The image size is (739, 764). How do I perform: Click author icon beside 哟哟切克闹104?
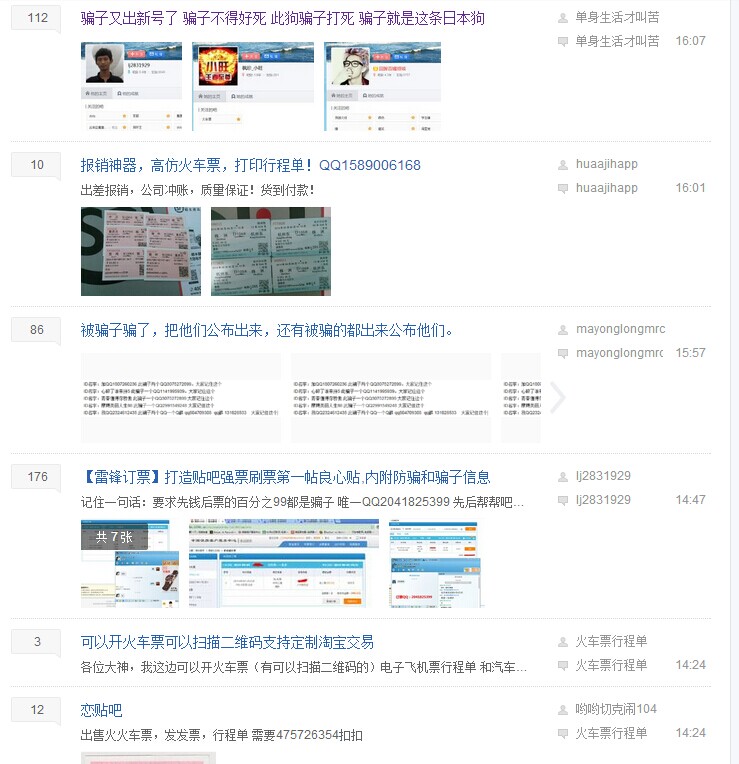point(563,710)
